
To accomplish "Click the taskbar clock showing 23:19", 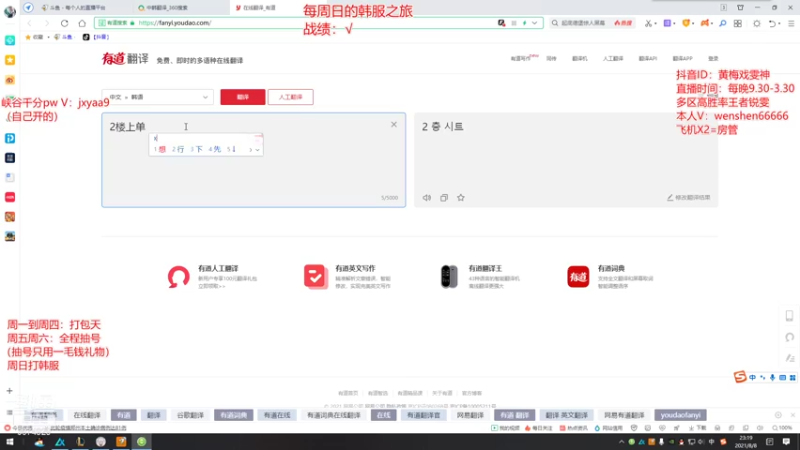I will (746, 442).
